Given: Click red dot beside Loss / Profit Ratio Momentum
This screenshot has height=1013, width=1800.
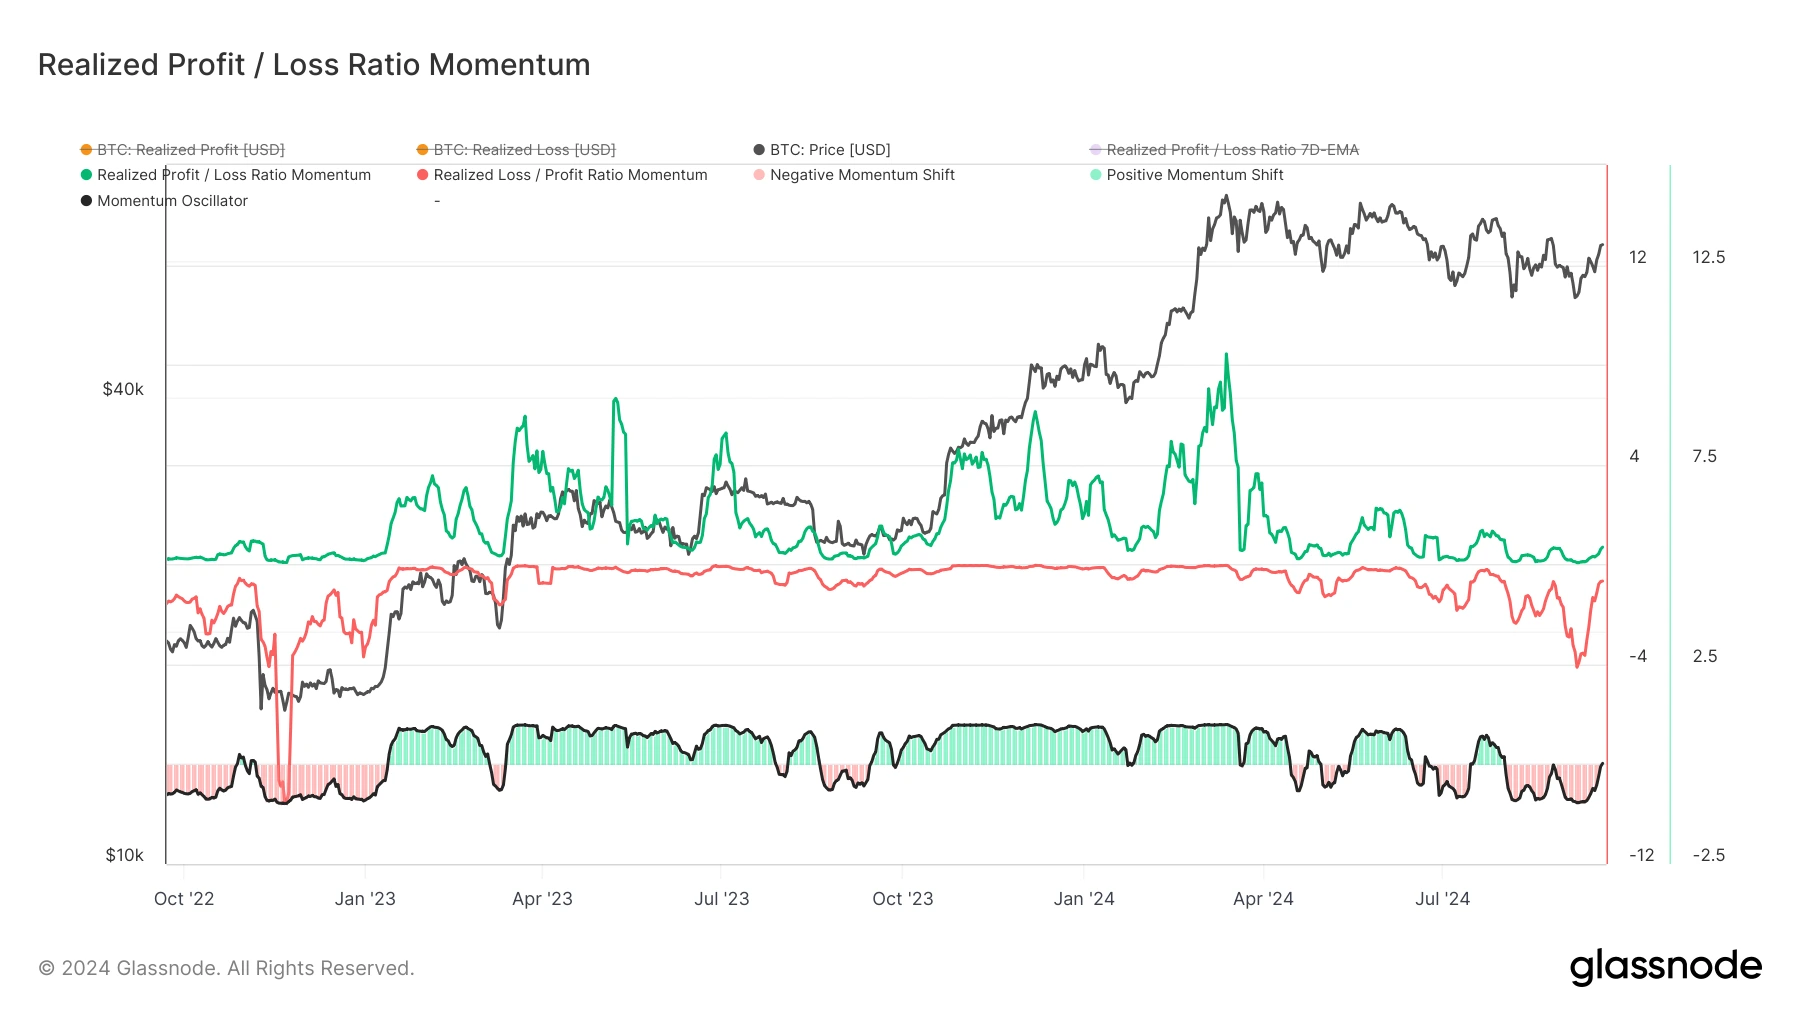Looking at the screenshot, I should pos(423,175).
